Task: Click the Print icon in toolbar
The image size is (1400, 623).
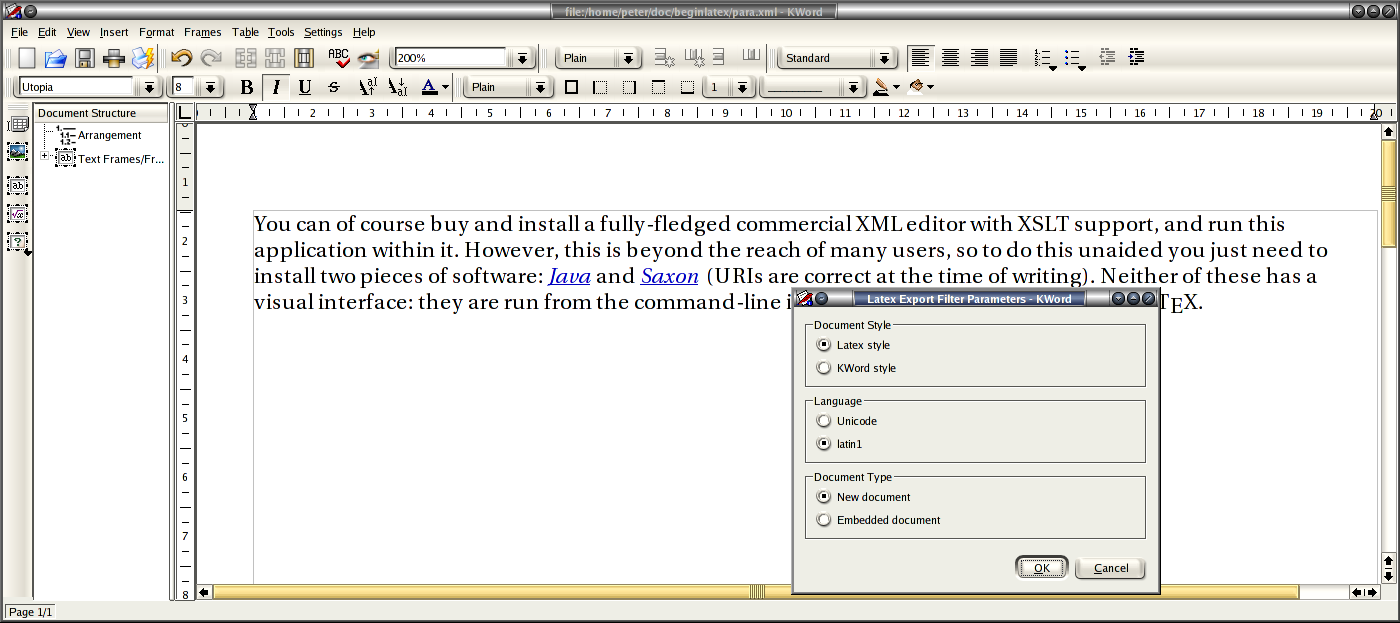Action: click(114, 58)
